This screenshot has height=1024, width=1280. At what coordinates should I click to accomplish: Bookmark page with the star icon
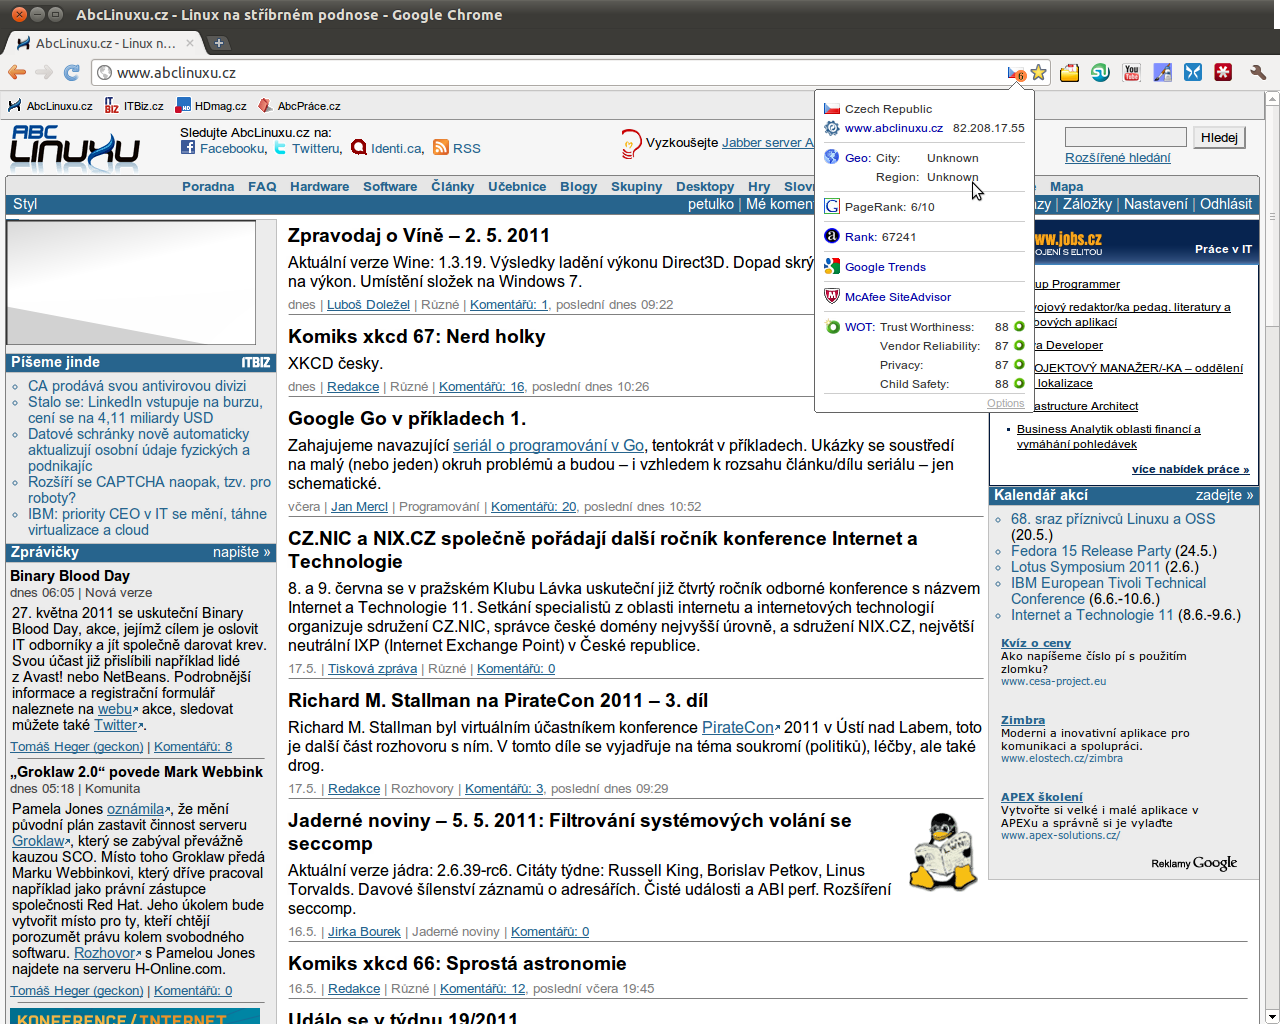click(x=1039, y=72)
